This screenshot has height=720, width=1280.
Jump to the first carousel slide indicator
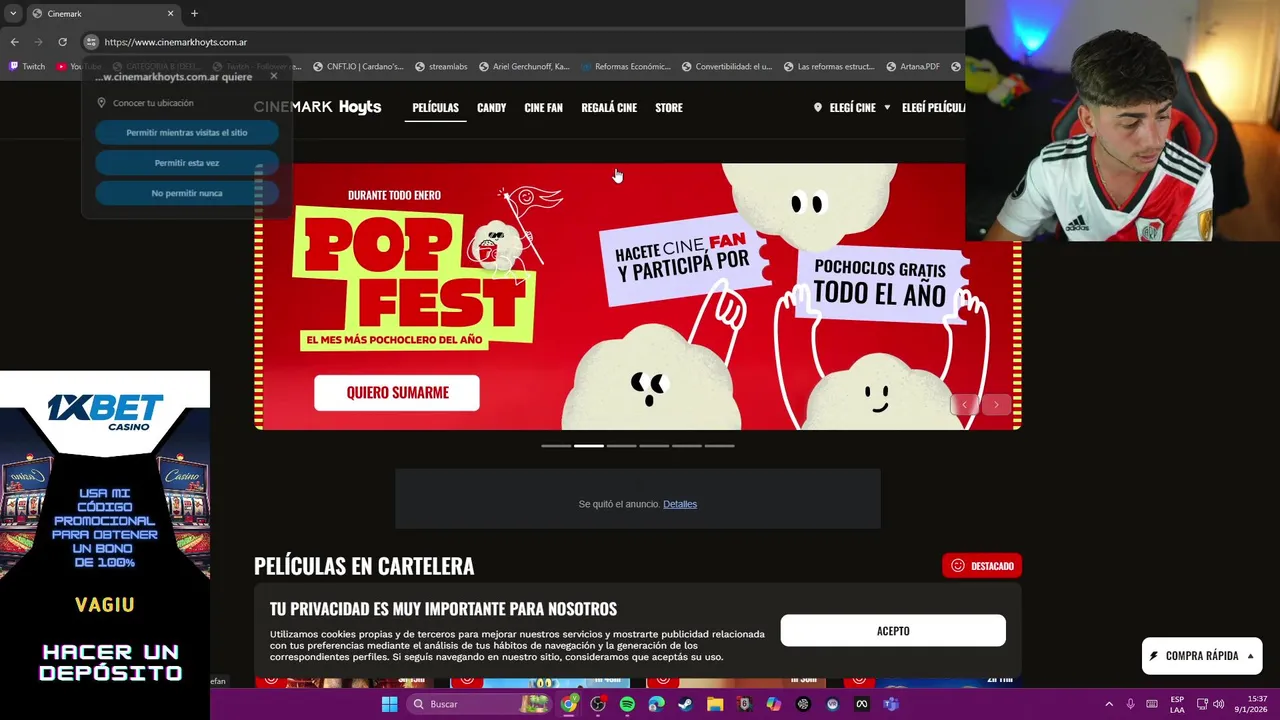(556, 446)
